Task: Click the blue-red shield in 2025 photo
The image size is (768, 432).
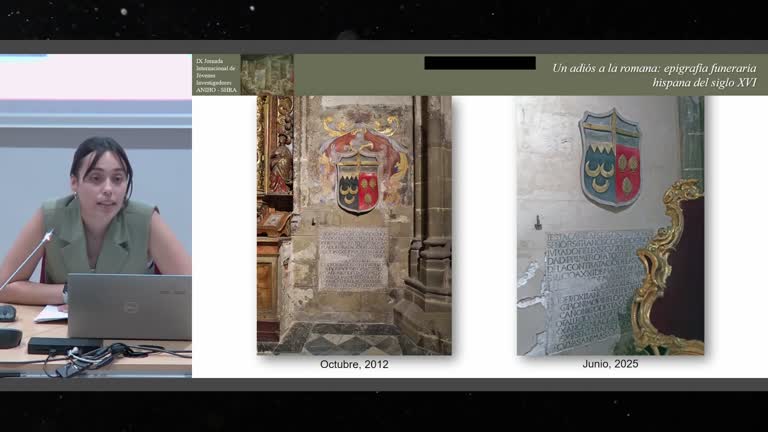Action: [x=610, y=158]
